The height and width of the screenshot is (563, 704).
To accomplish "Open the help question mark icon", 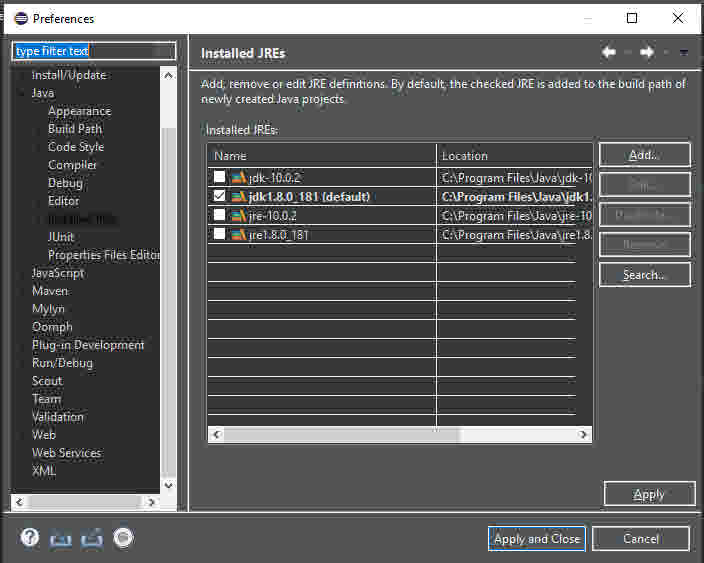I will click(x=30, y=537).
